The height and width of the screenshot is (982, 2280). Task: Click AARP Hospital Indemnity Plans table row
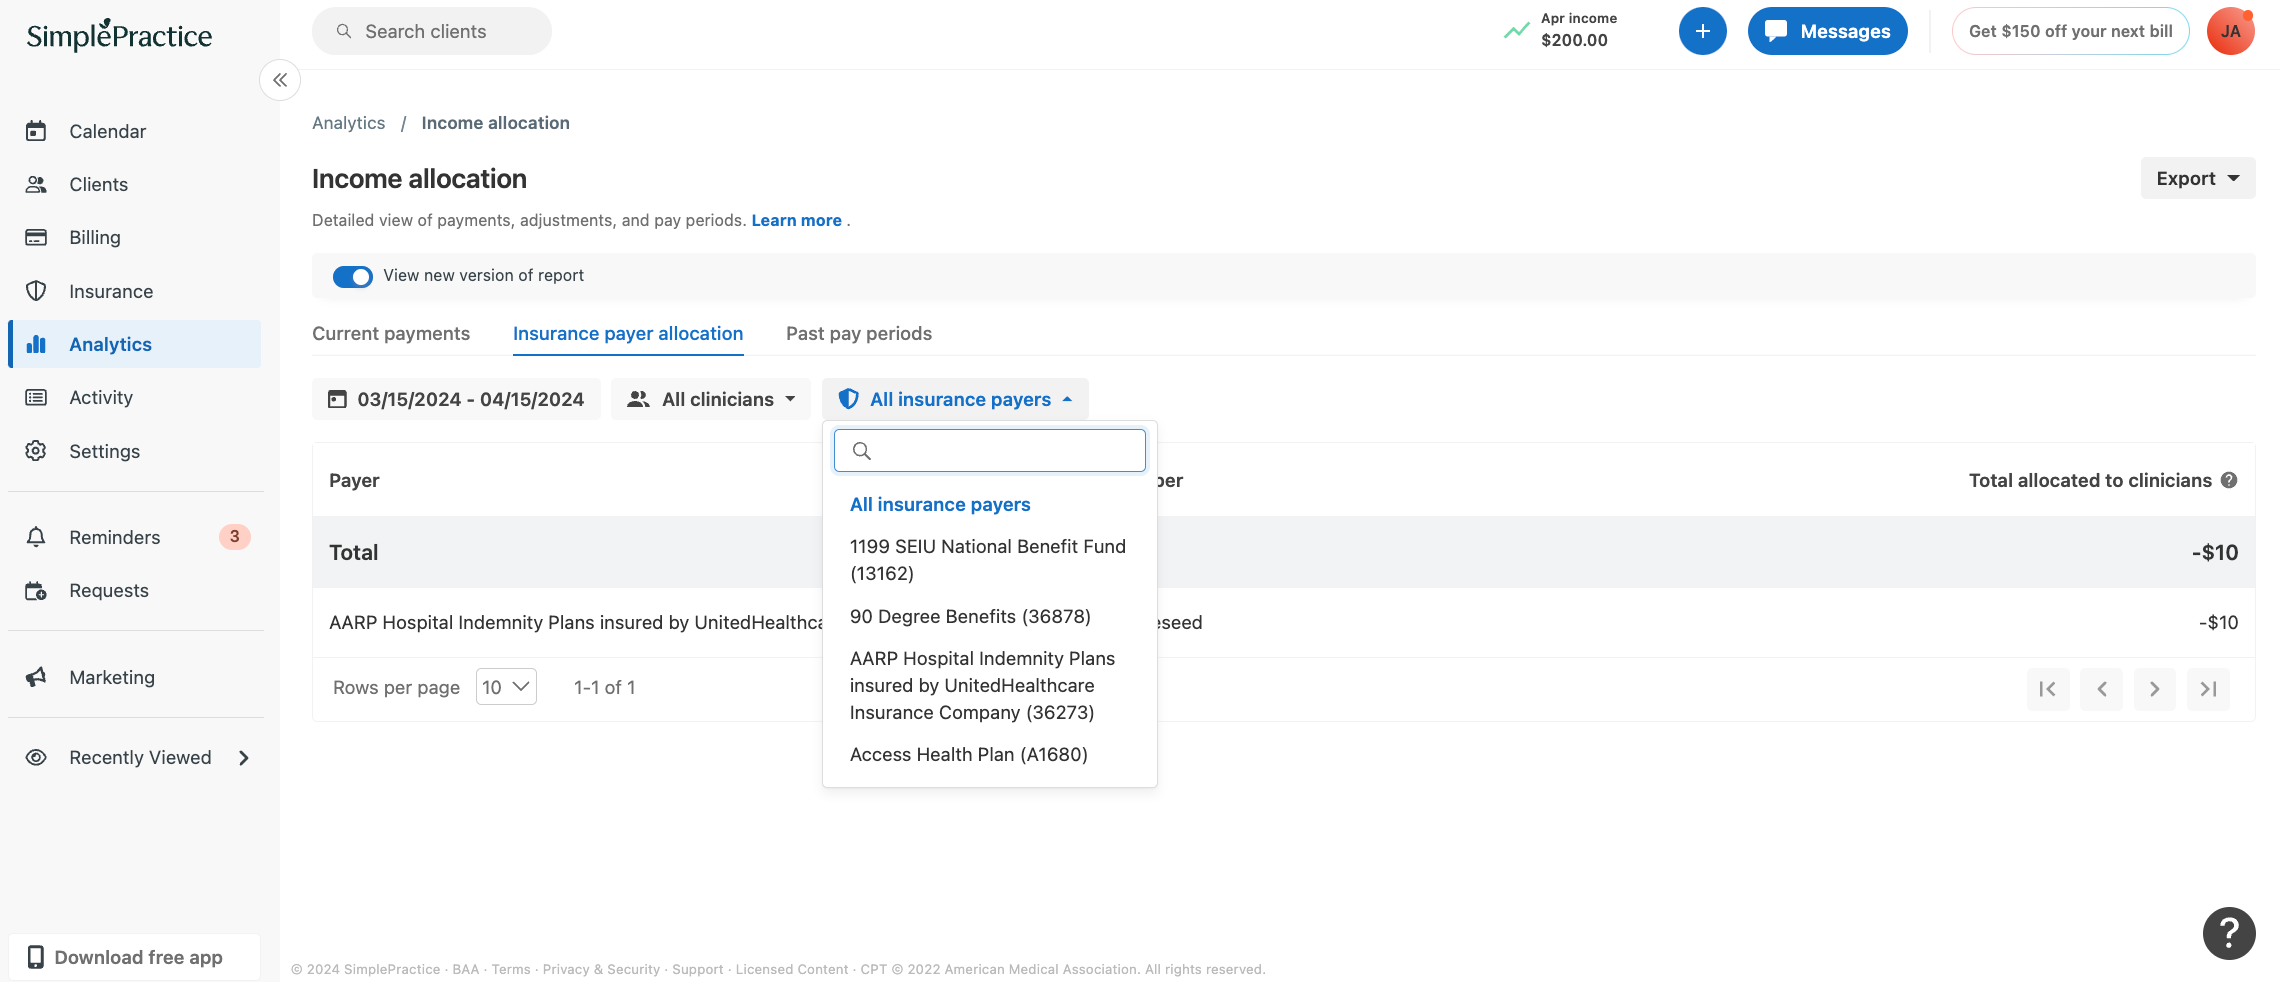1284,622
